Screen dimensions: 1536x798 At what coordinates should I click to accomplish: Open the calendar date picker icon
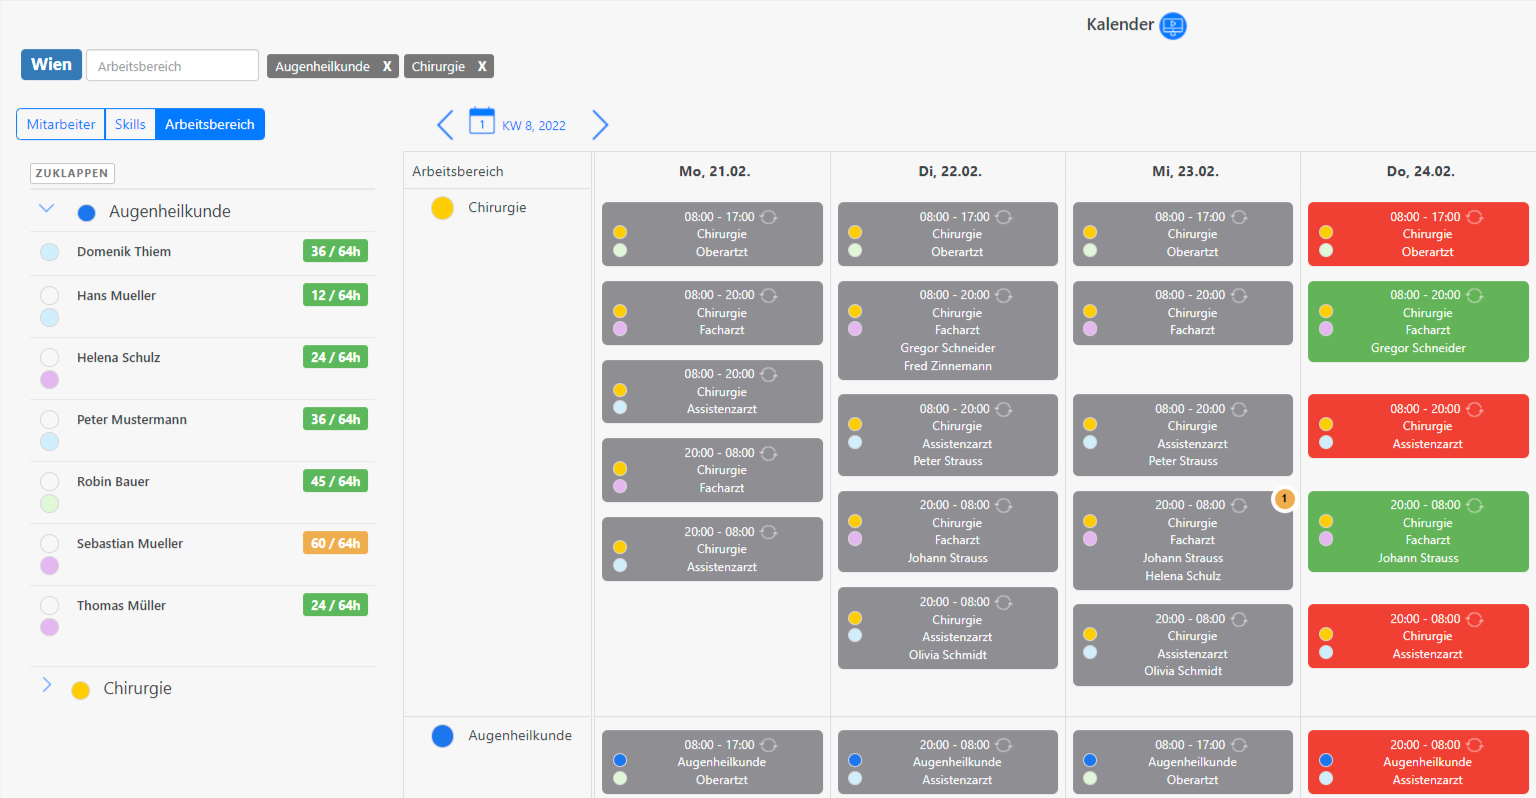tap(482, 121)
